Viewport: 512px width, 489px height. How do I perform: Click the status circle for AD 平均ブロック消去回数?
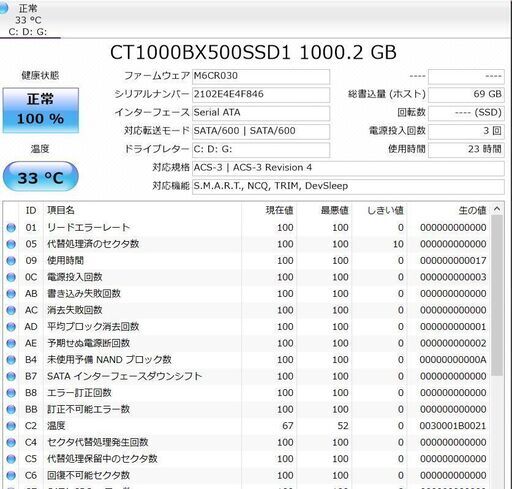(11, 327)
